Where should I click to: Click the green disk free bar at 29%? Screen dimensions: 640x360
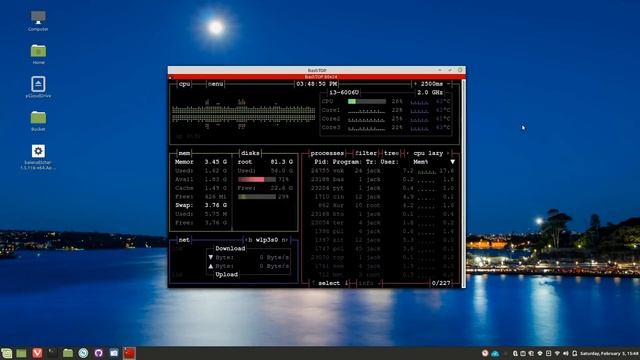pos(257,196)
